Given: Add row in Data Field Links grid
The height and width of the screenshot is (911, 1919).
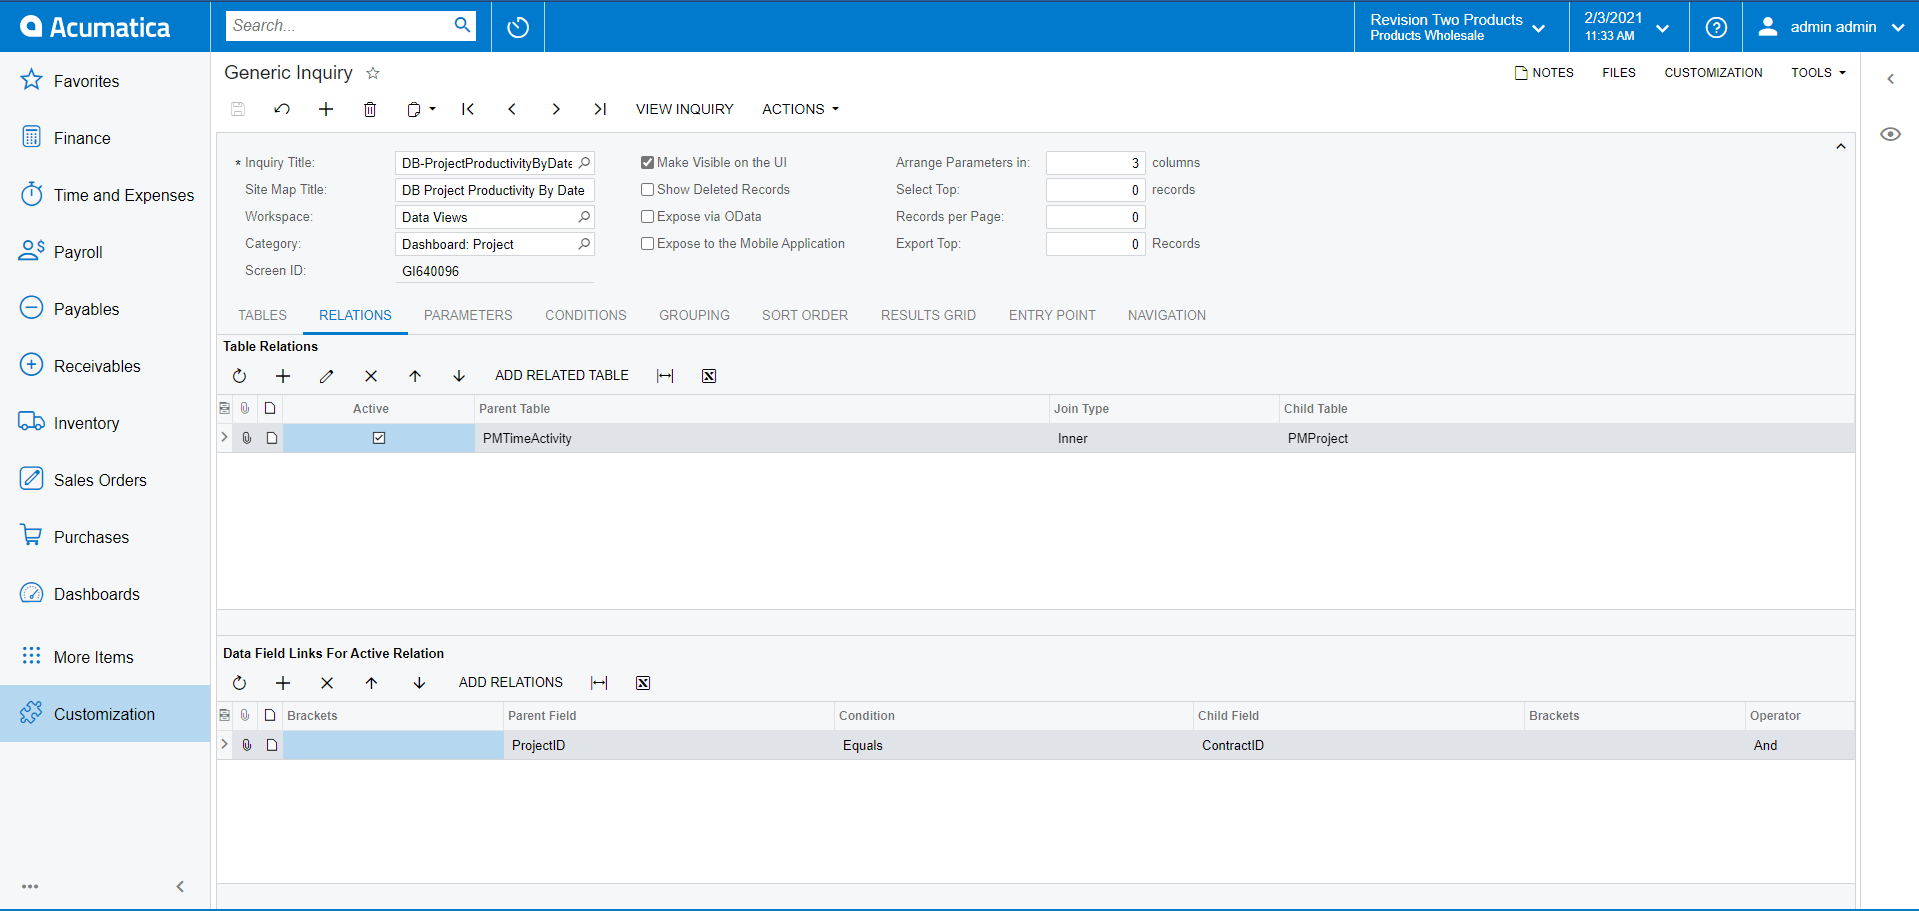Looking at the screenshot, I should tap(283, 683).
